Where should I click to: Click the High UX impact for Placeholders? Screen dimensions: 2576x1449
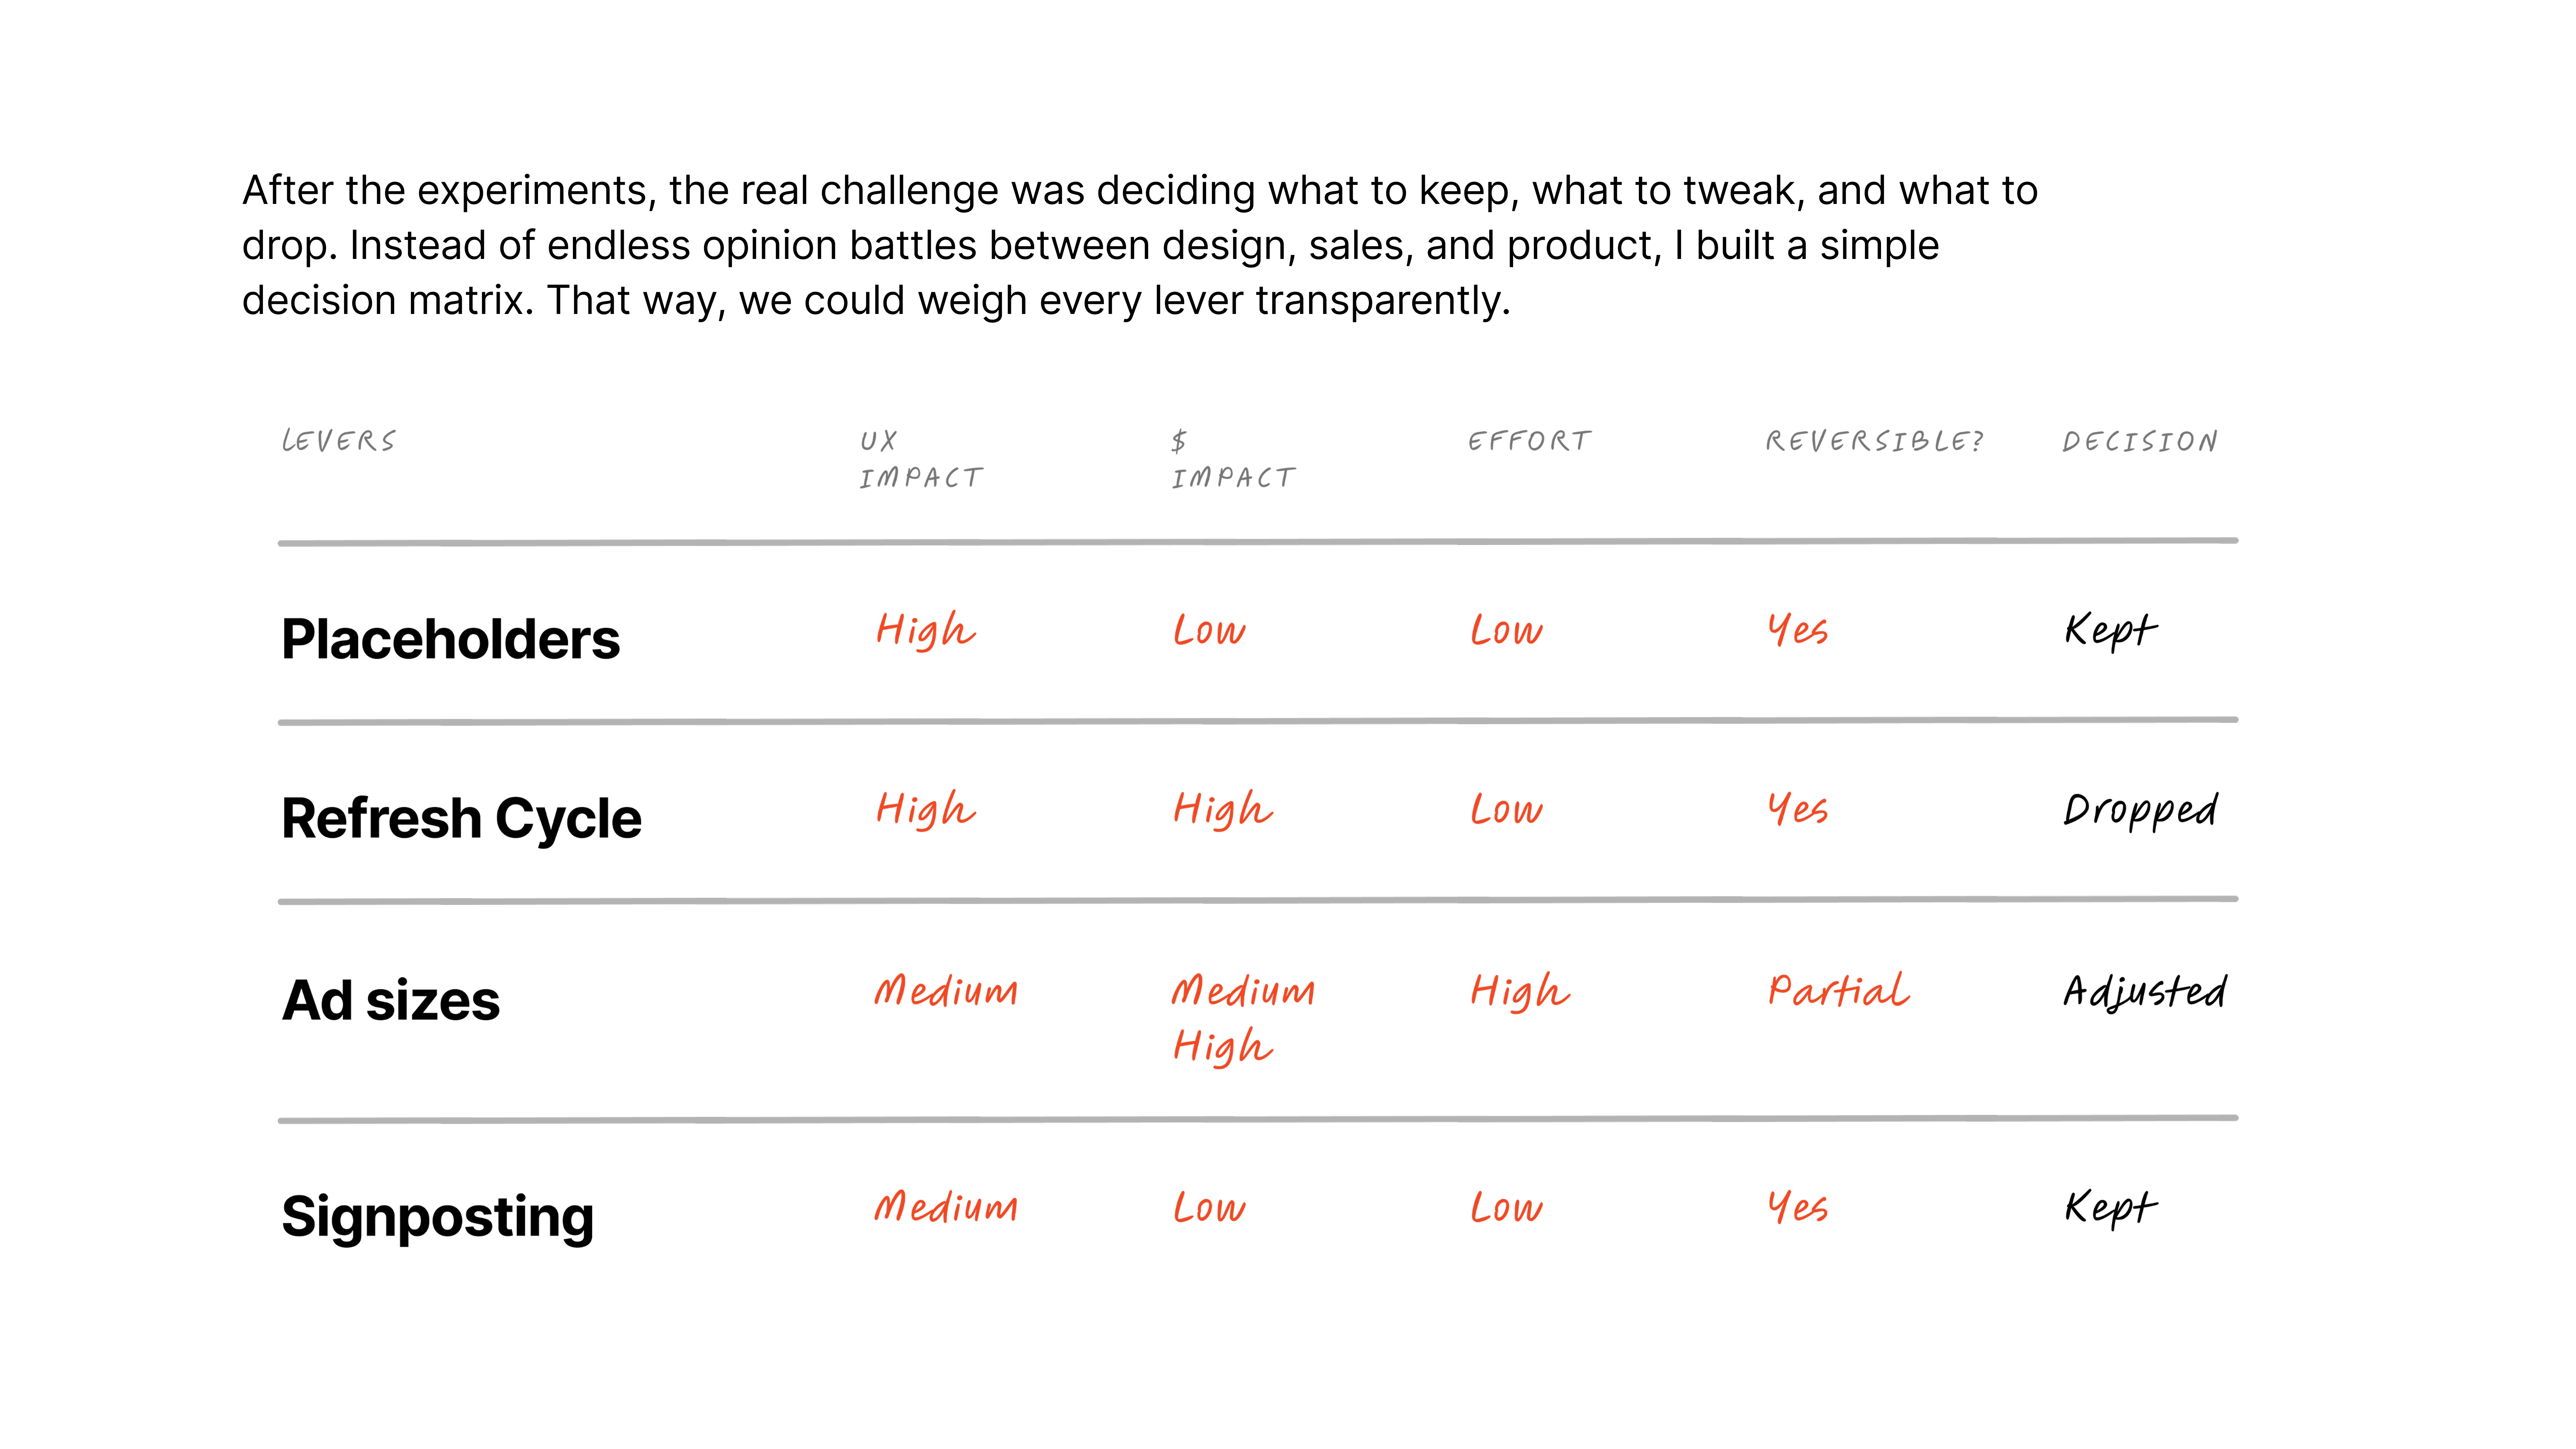tap(925, 630)
